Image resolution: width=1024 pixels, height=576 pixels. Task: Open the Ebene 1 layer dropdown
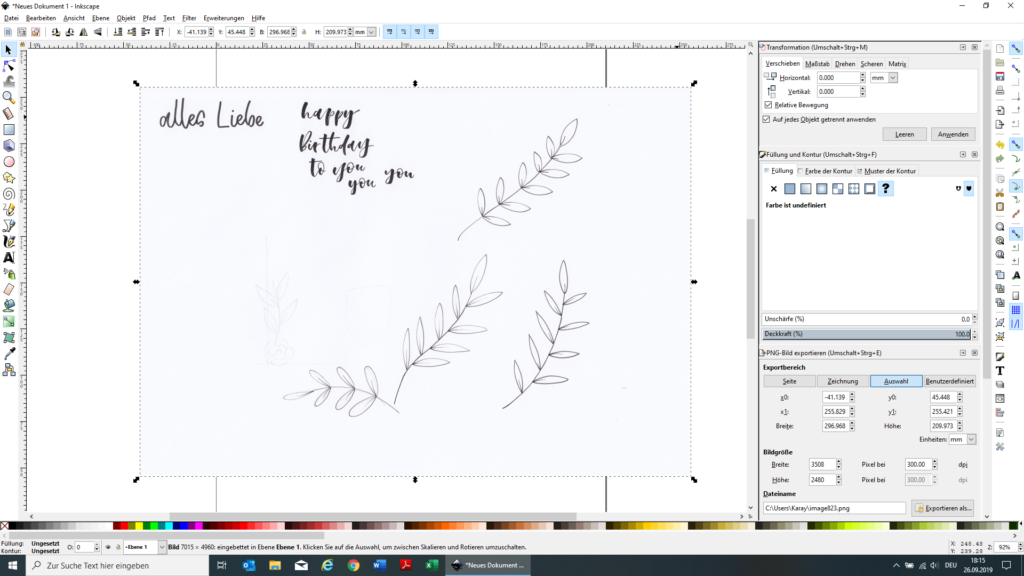(x=142, y=547)
